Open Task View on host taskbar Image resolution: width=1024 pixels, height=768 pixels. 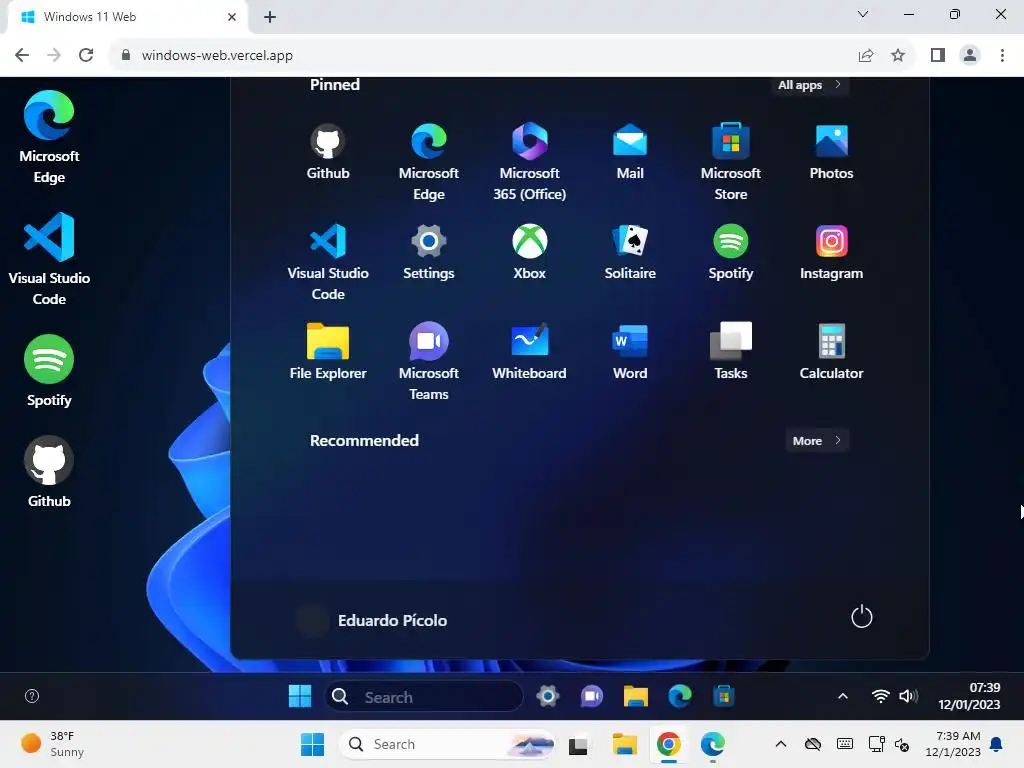(578, 745)
